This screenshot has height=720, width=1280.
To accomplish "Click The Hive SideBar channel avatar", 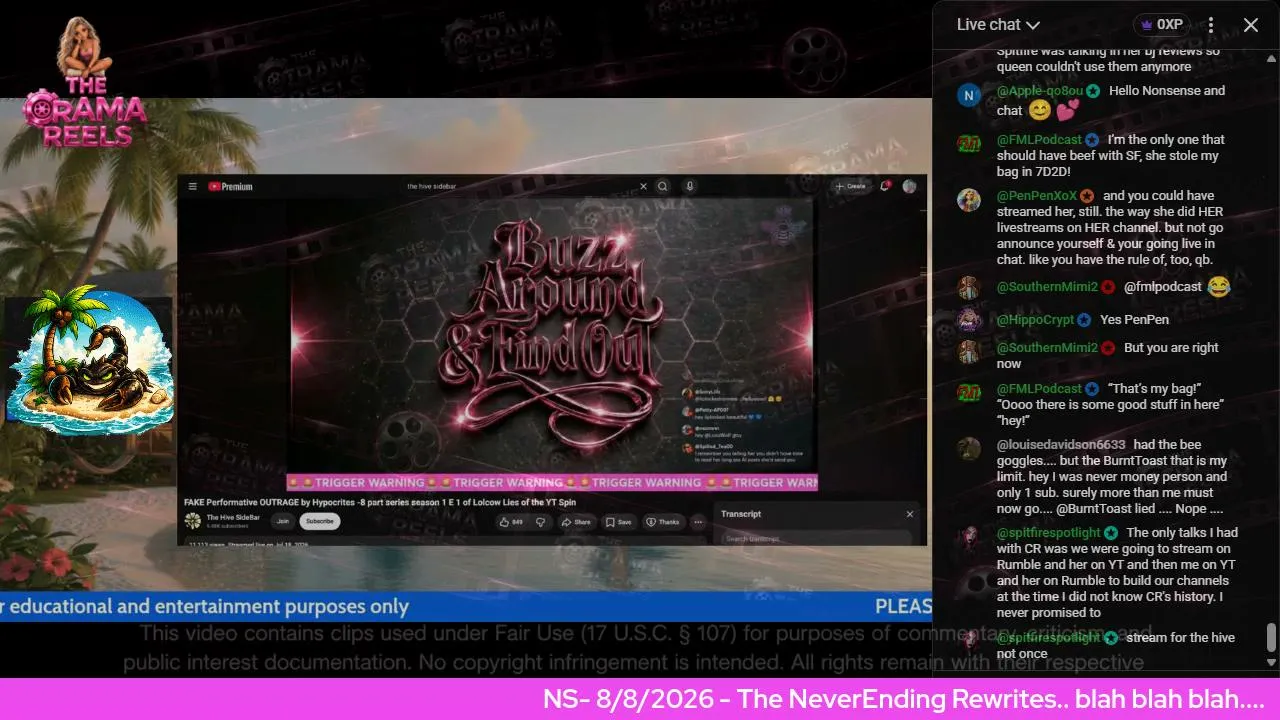I will [192, 521].
